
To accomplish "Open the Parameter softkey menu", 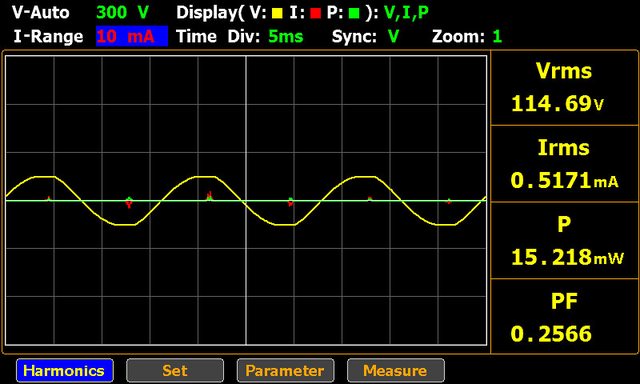I will pos(285,370).
